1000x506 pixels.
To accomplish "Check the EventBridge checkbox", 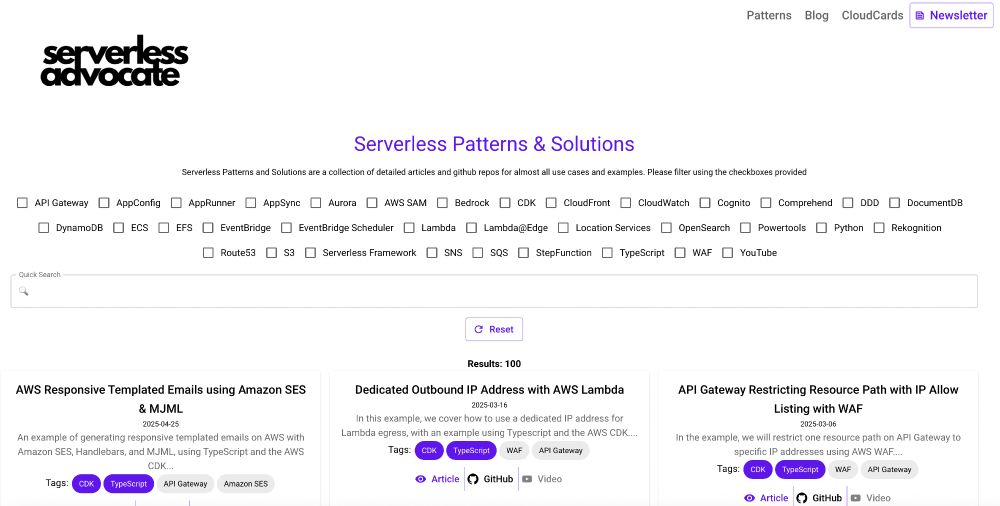I will pyautogui.click(x=208, y=227).
